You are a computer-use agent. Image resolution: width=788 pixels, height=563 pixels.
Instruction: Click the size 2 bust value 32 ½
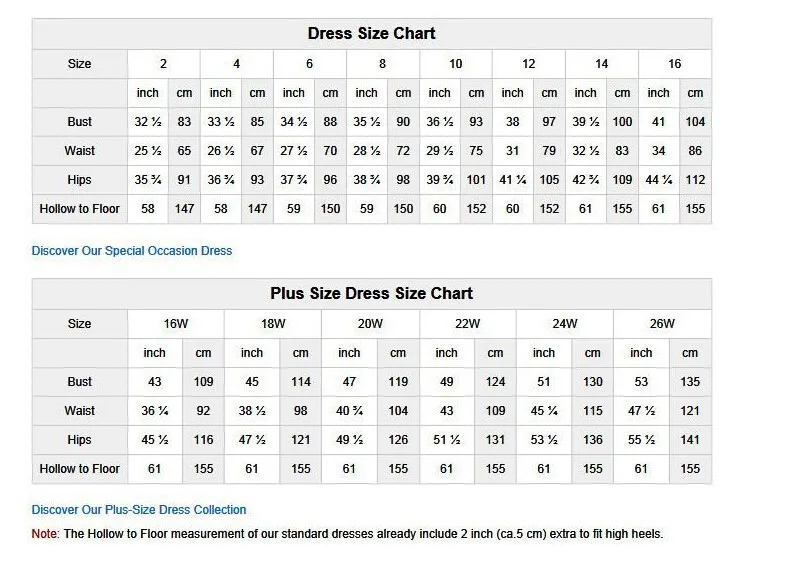[148, 122]
